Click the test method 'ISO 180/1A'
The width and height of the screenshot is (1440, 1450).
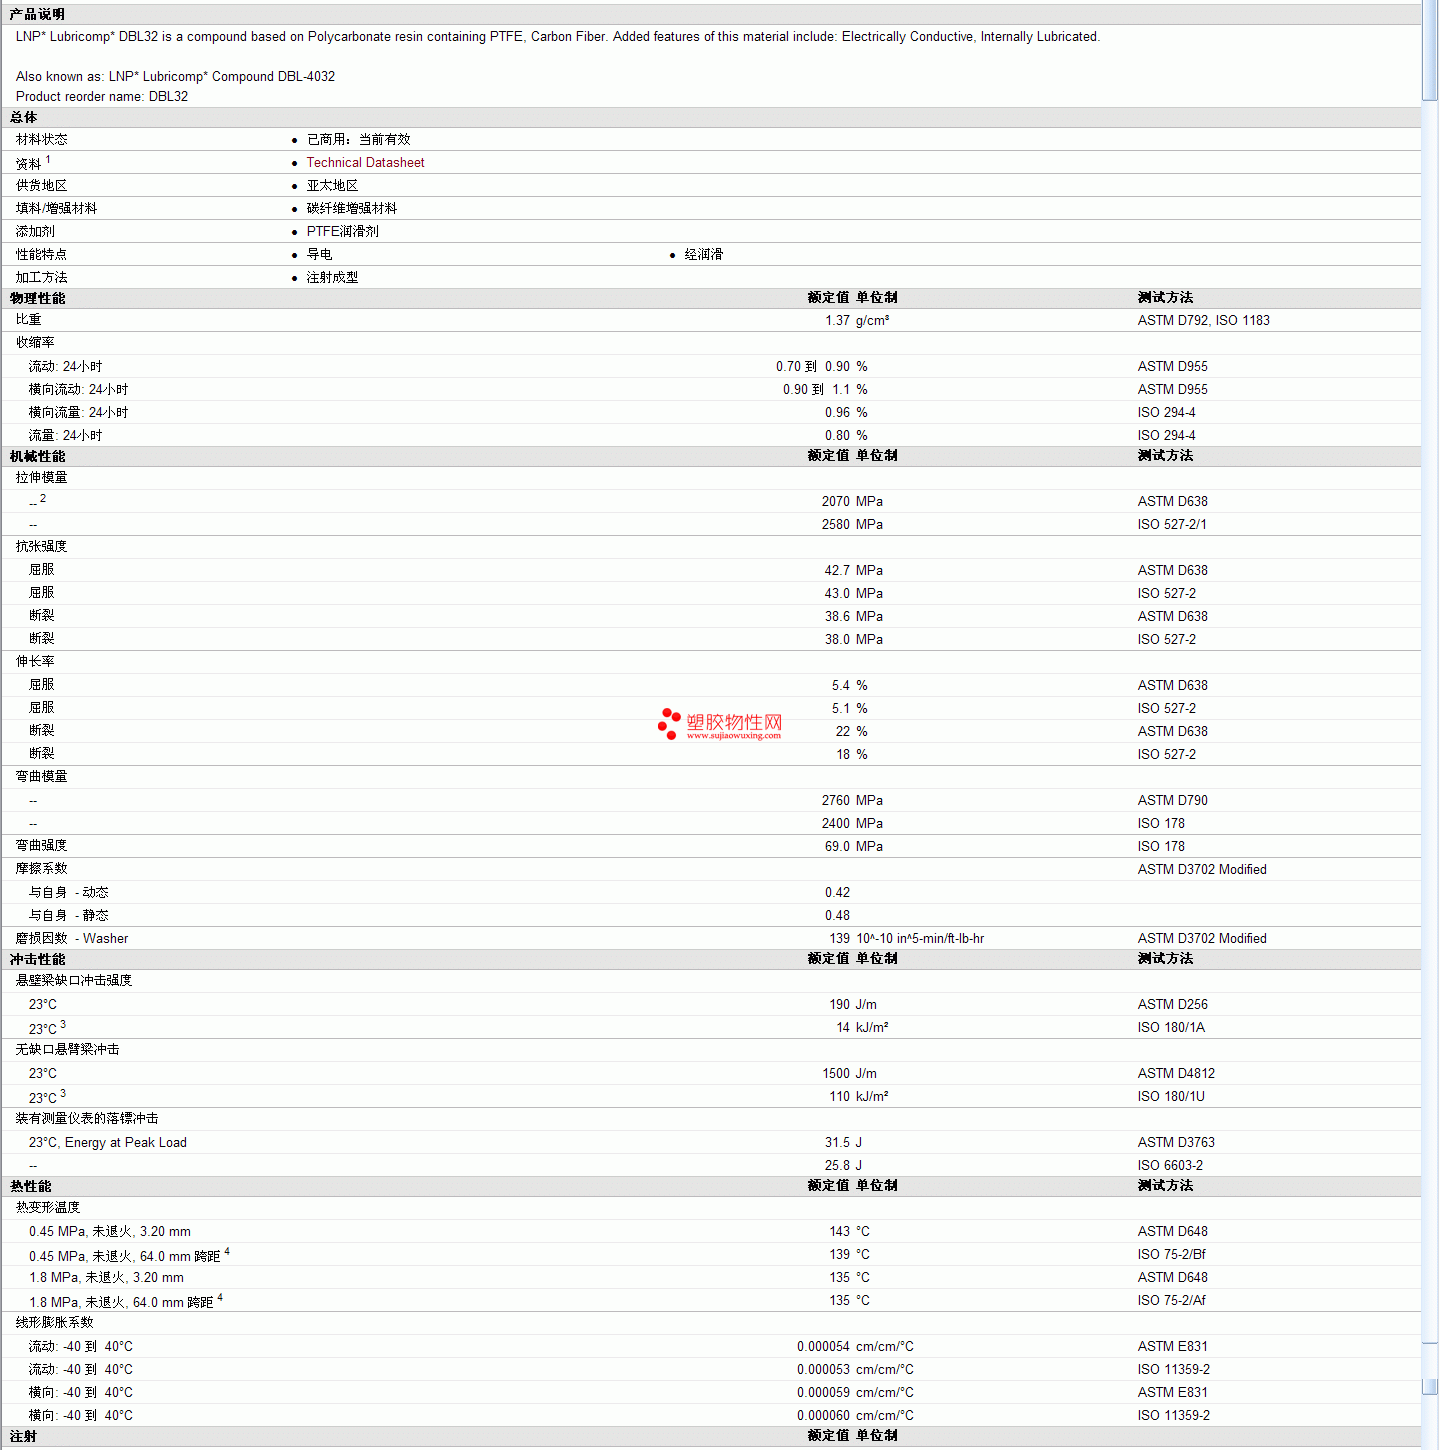(x=1171, y=1027)
